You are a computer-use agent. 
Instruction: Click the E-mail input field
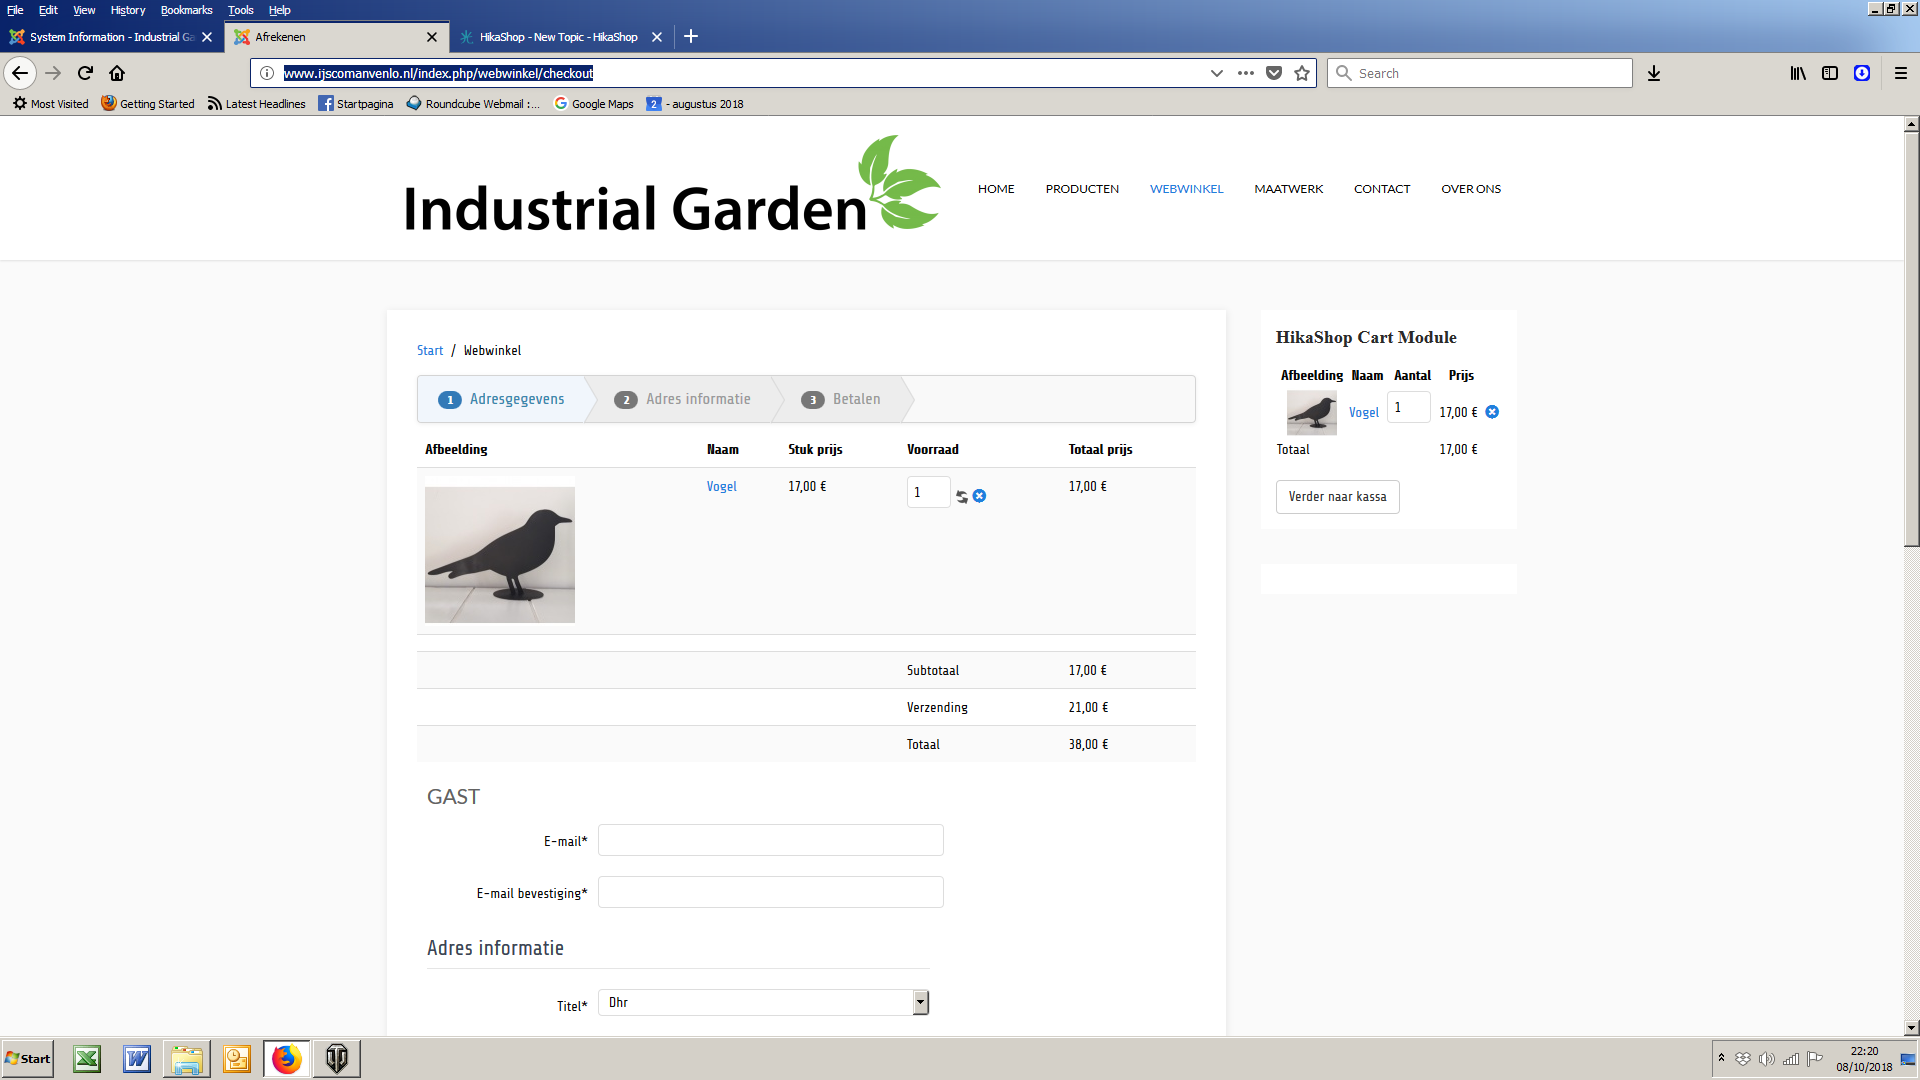point(770,840)
